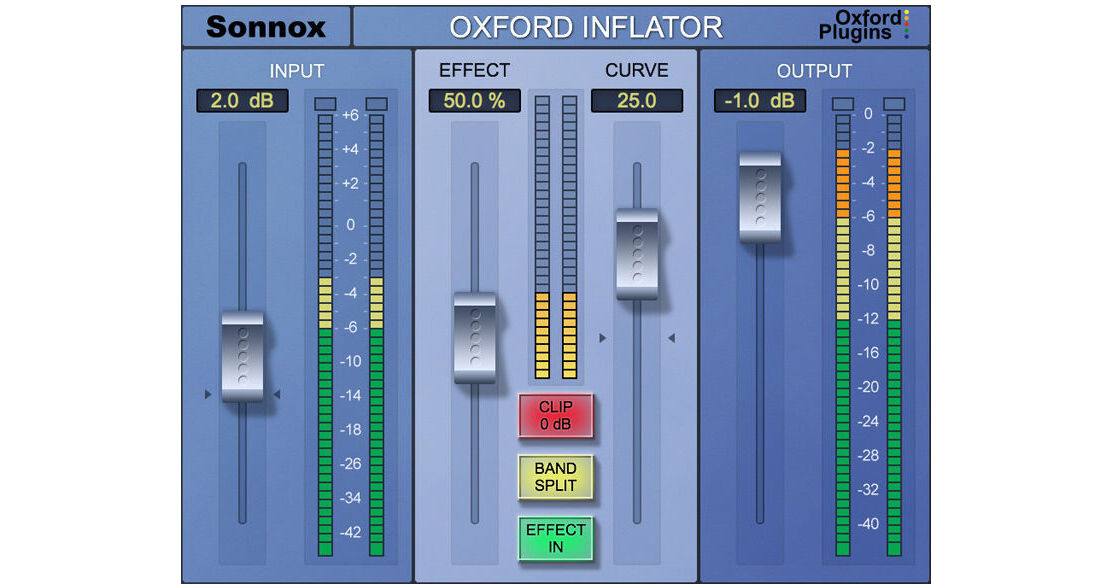This screenshot has height=584, width=1112.
Task: Toggle the EFFECT IN button
Action: coord(555,539)
